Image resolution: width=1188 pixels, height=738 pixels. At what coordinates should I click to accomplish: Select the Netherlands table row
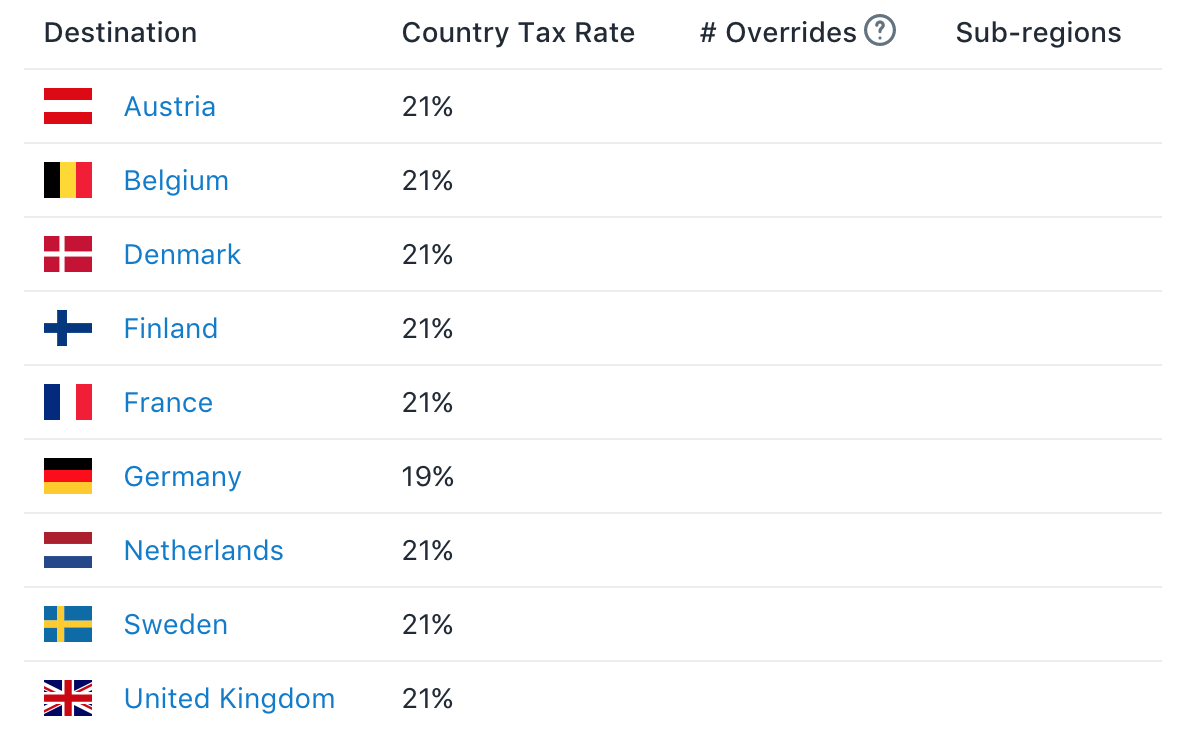point(594,550)
